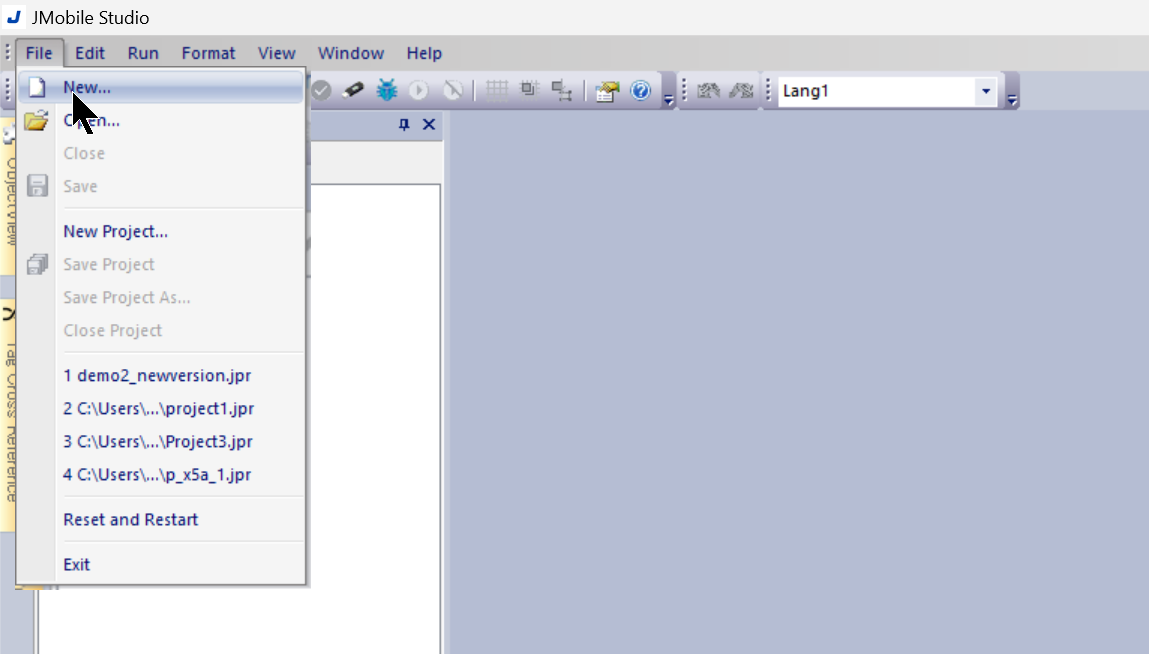The image size is (1149, 654).
Task: Click the first greyed handshake icon in toolbar
Action: click(x=709, y=90)
